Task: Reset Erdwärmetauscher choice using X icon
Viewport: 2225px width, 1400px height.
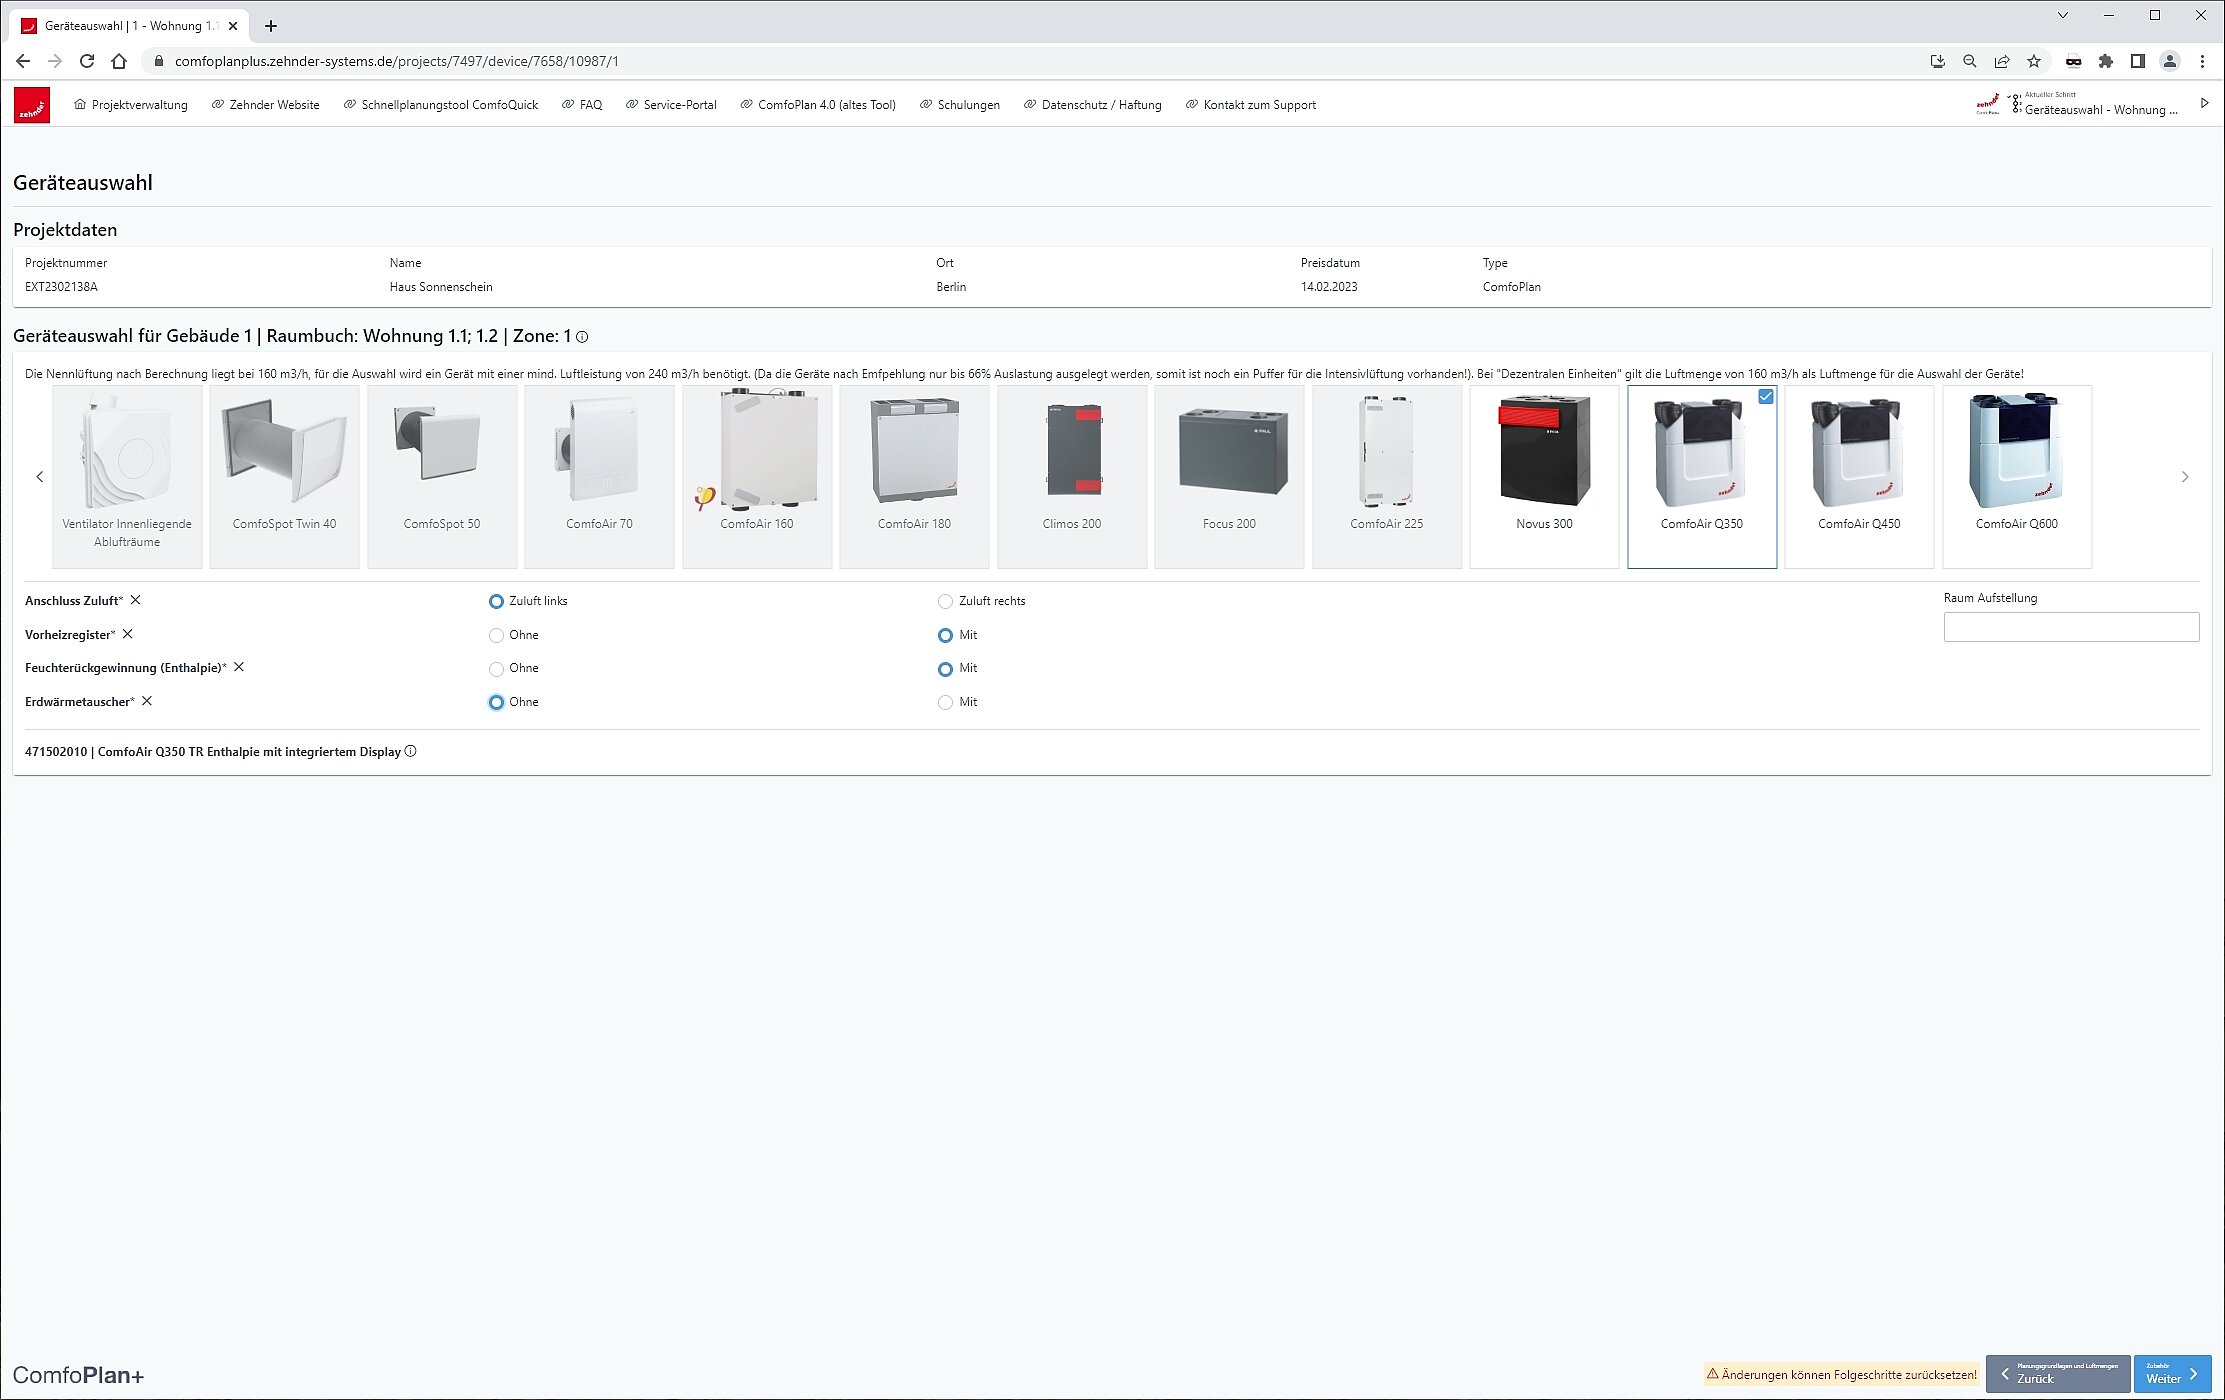Action: (x=147, y=701)
